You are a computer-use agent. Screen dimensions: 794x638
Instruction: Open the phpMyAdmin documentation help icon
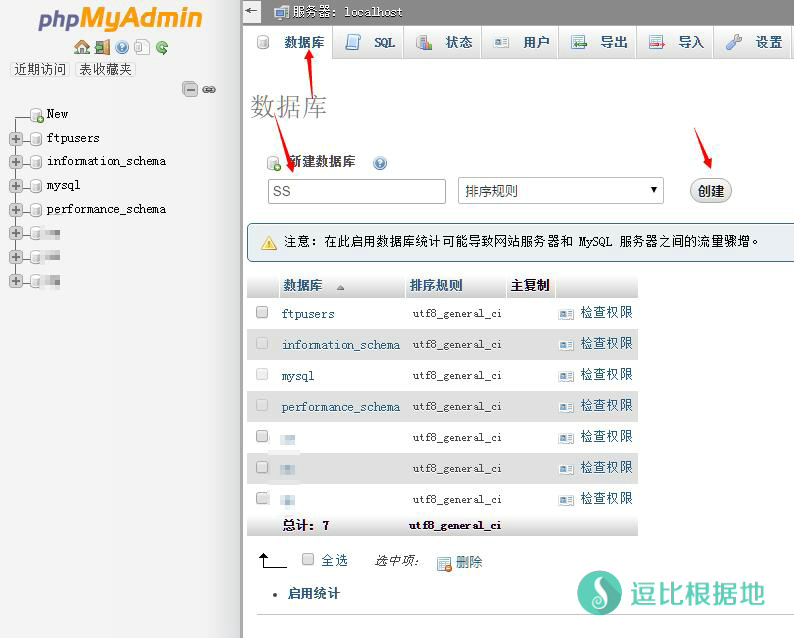point(122,47)
